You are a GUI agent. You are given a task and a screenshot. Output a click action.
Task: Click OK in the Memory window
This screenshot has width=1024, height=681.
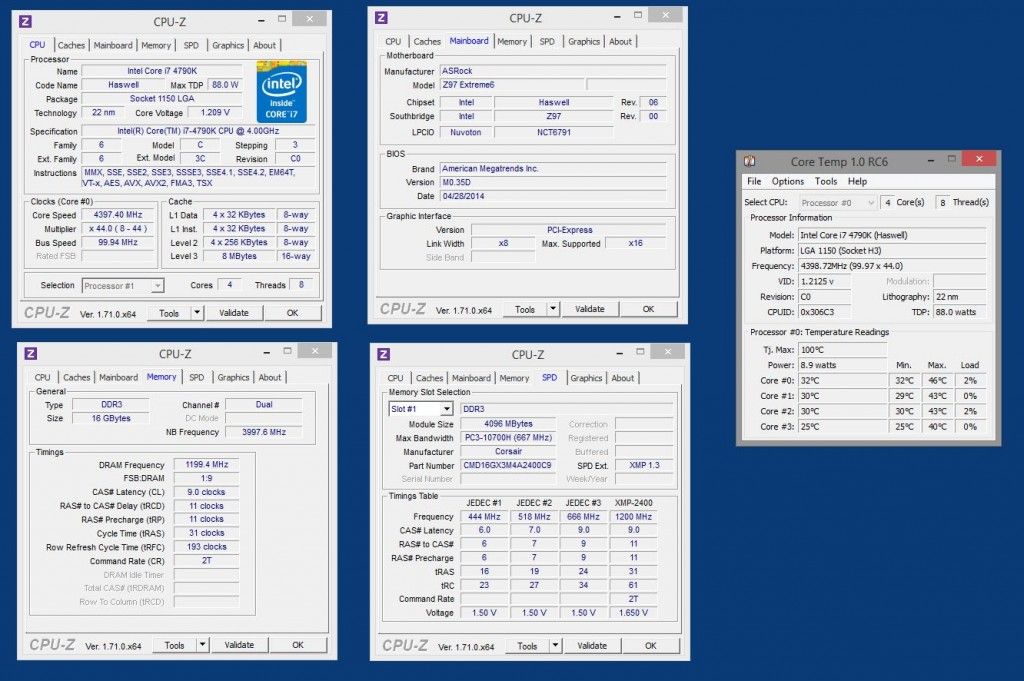pos(298,645)
